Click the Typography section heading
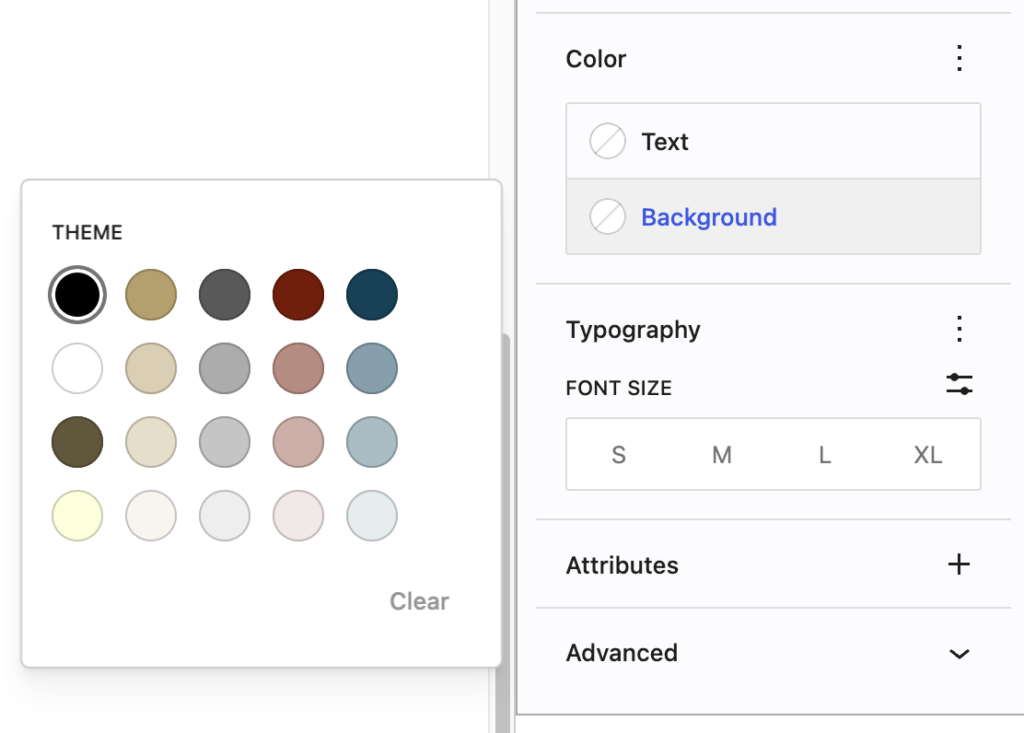 [x=633, y=330]
